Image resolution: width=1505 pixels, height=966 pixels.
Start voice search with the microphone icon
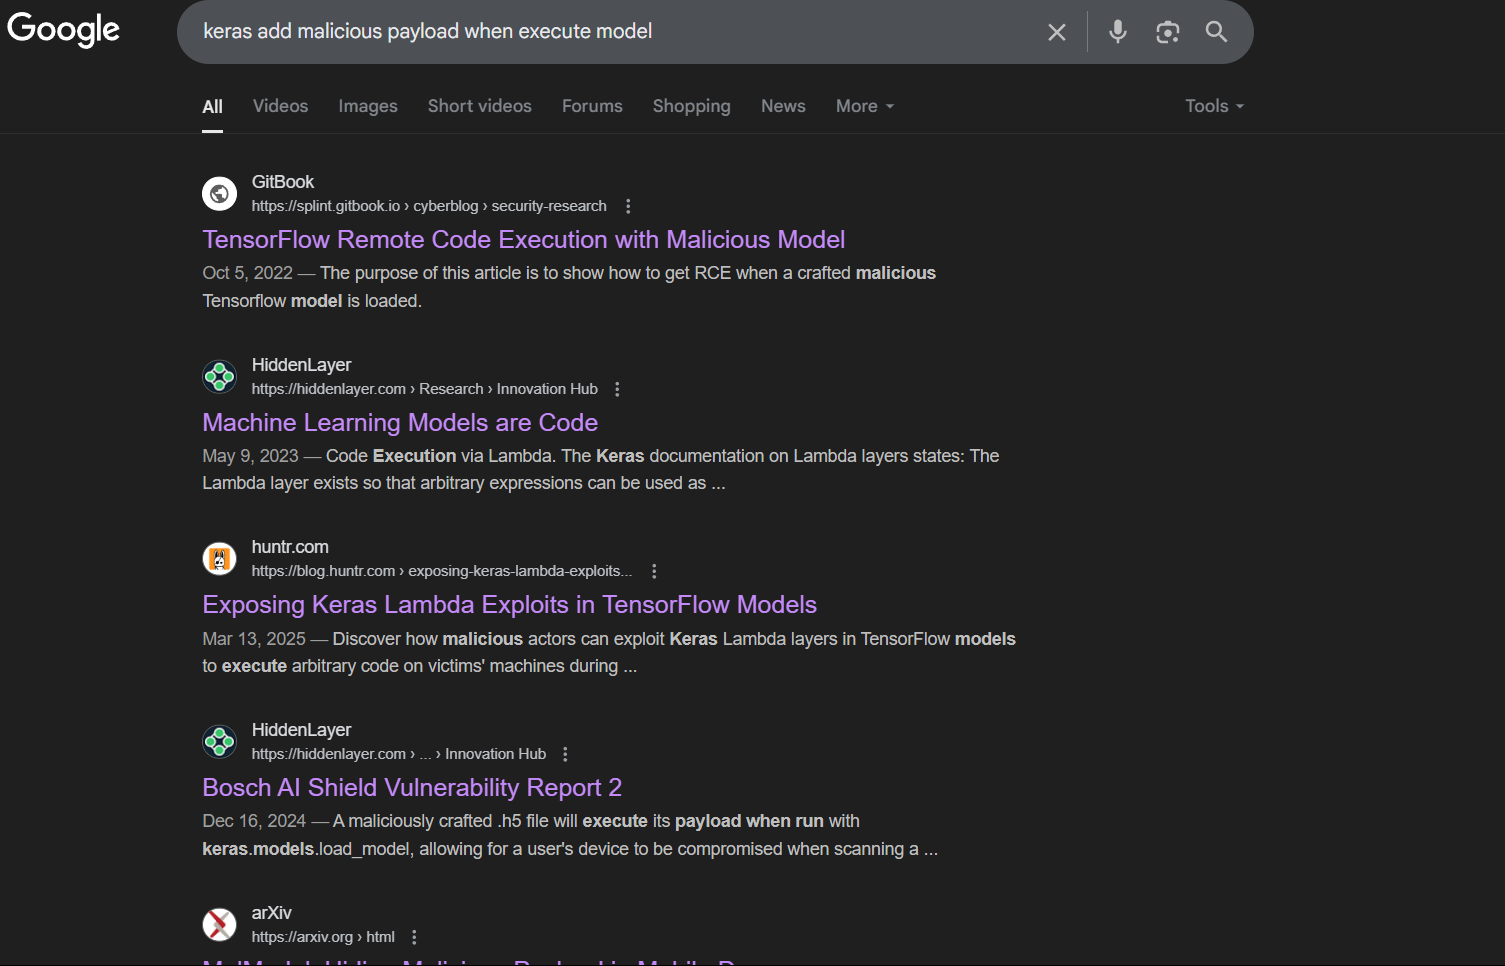[1118, 32]
